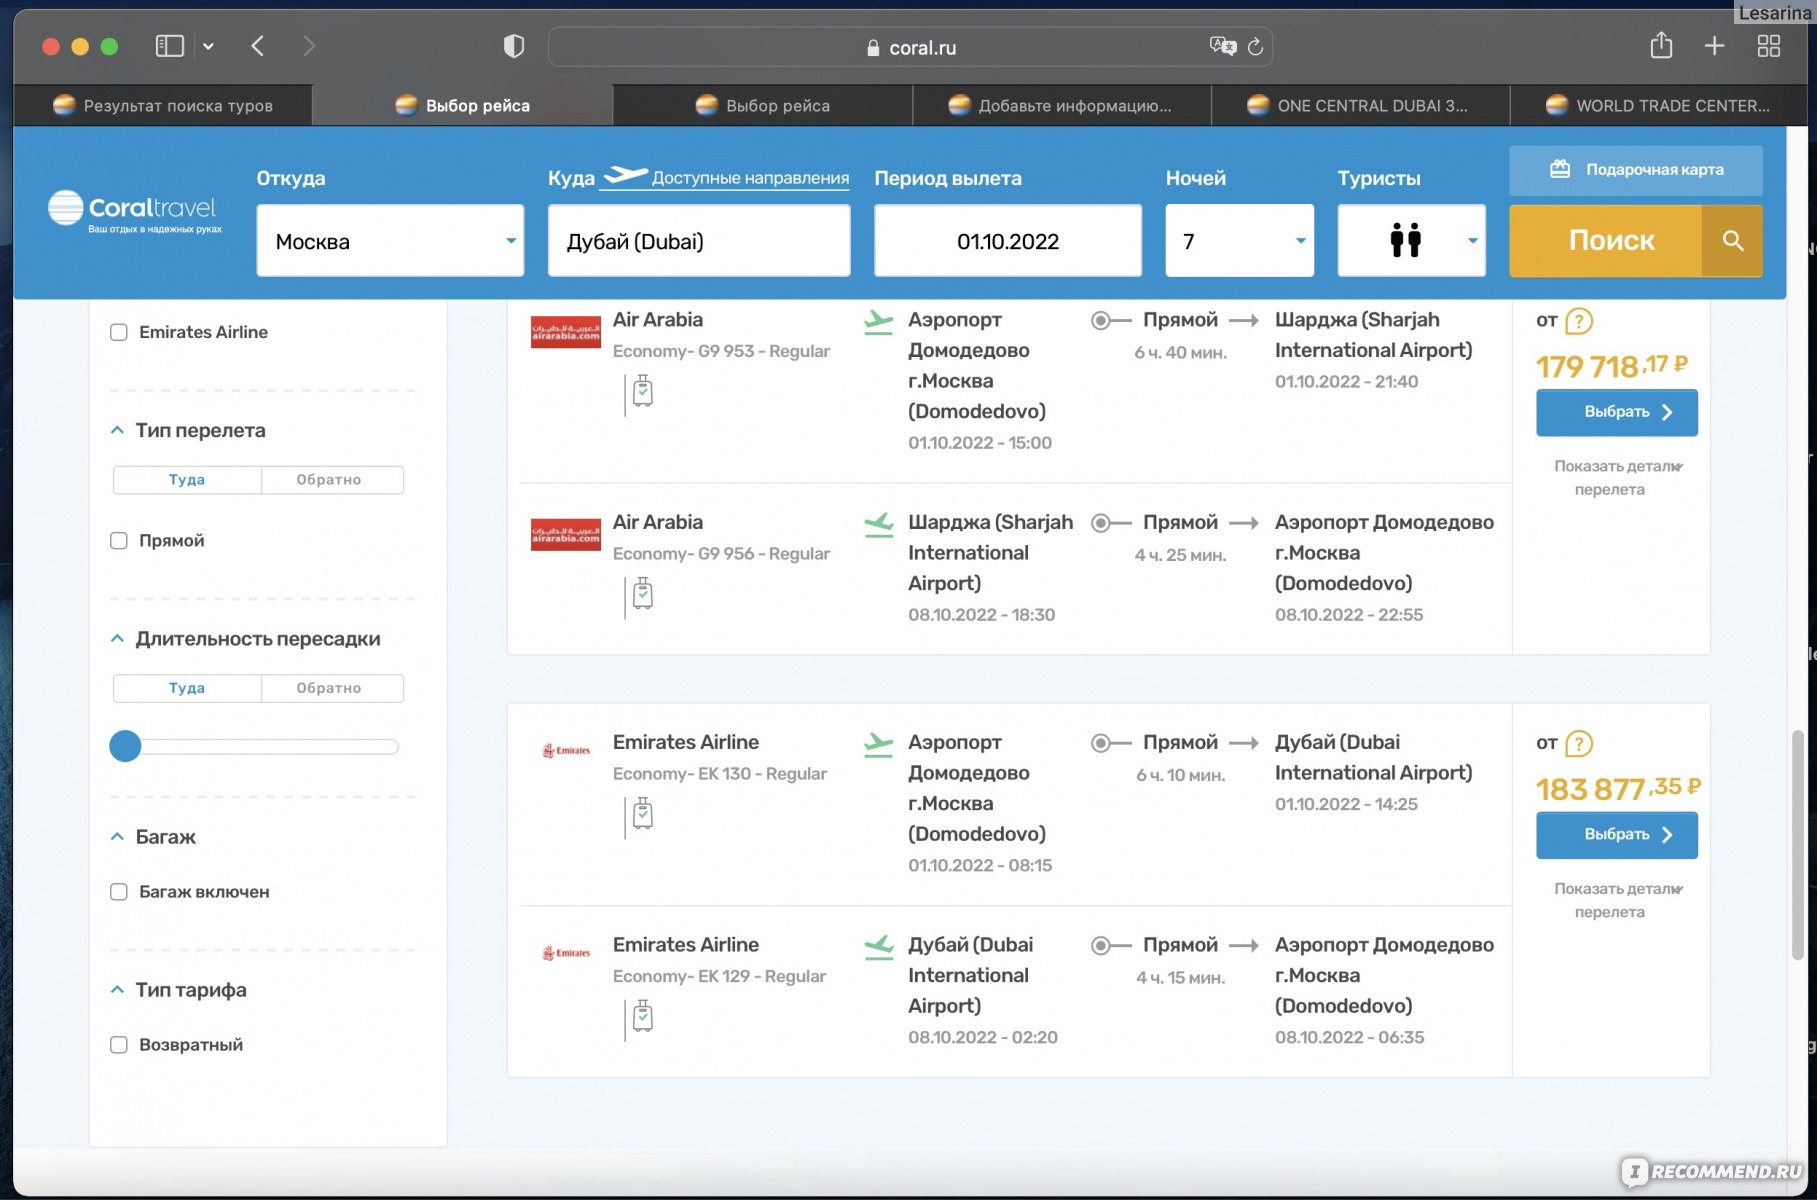Viewport: 1817px width, 1200px height.
Task: Select Обратно under Длительность пересадки
Action: (332, 688)
